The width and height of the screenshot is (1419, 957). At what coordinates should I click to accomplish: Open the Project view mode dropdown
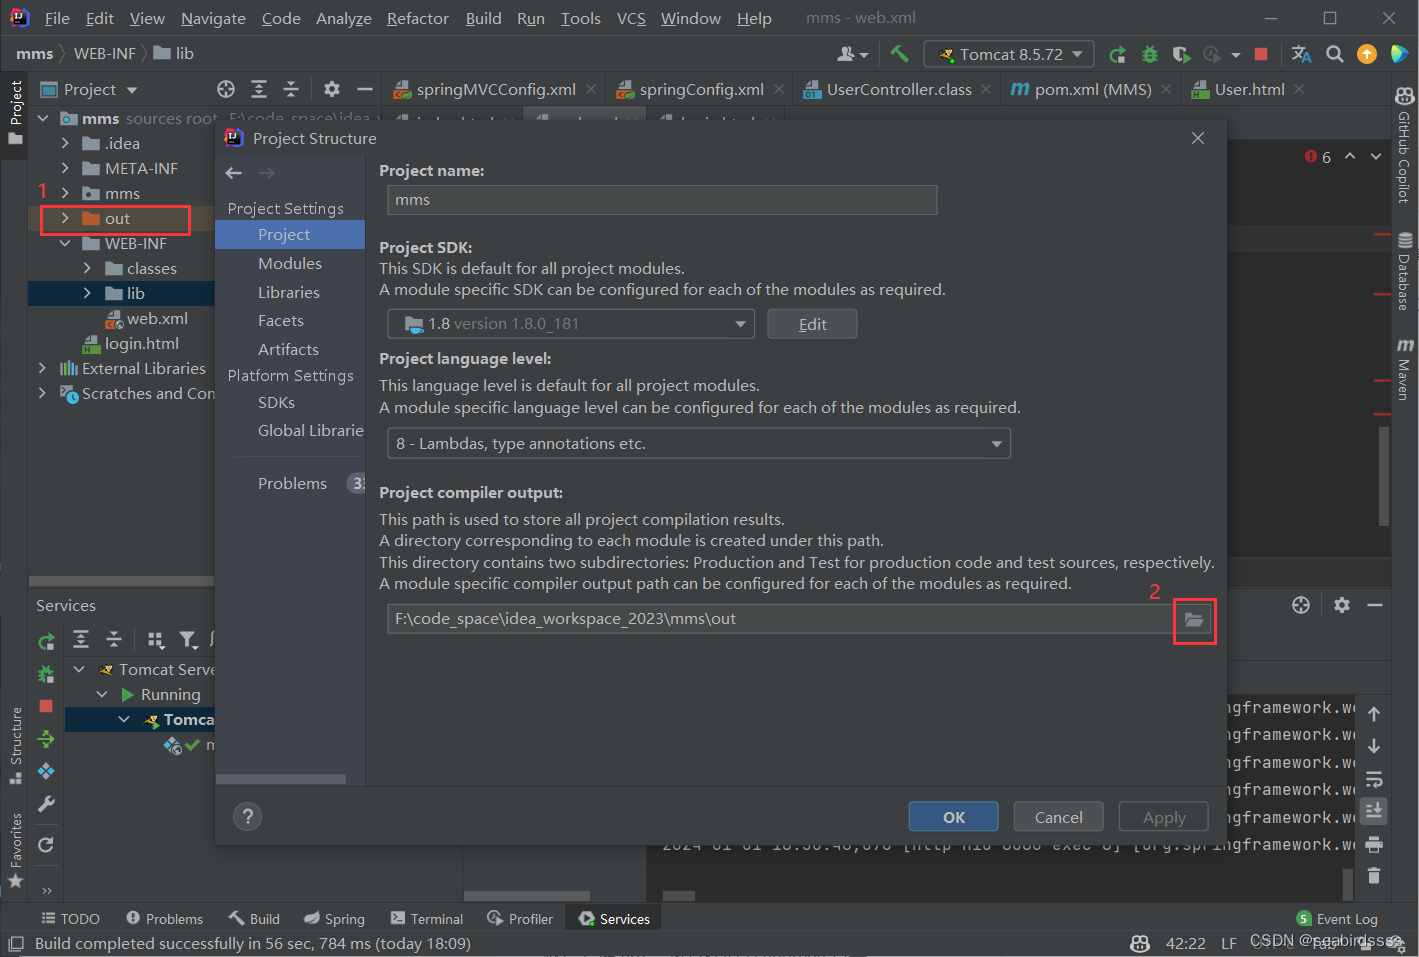pos(89,89)
